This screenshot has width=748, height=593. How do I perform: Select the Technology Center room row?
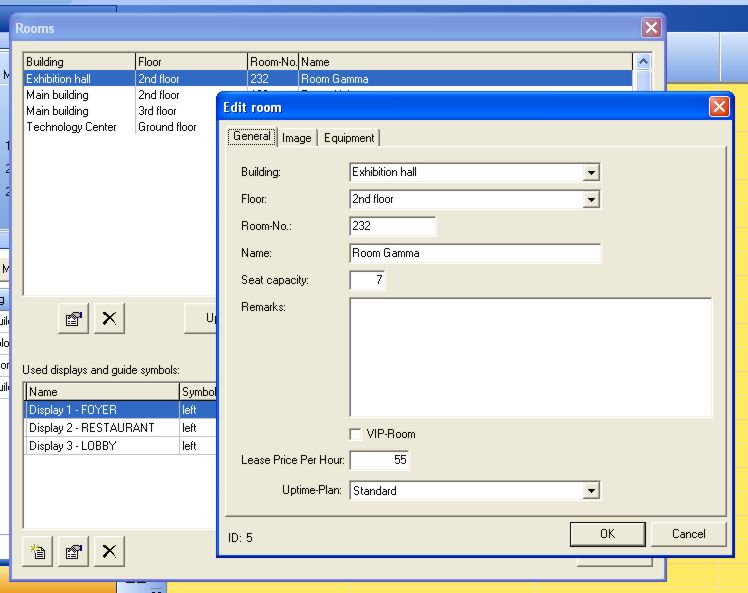coord(71,127)
